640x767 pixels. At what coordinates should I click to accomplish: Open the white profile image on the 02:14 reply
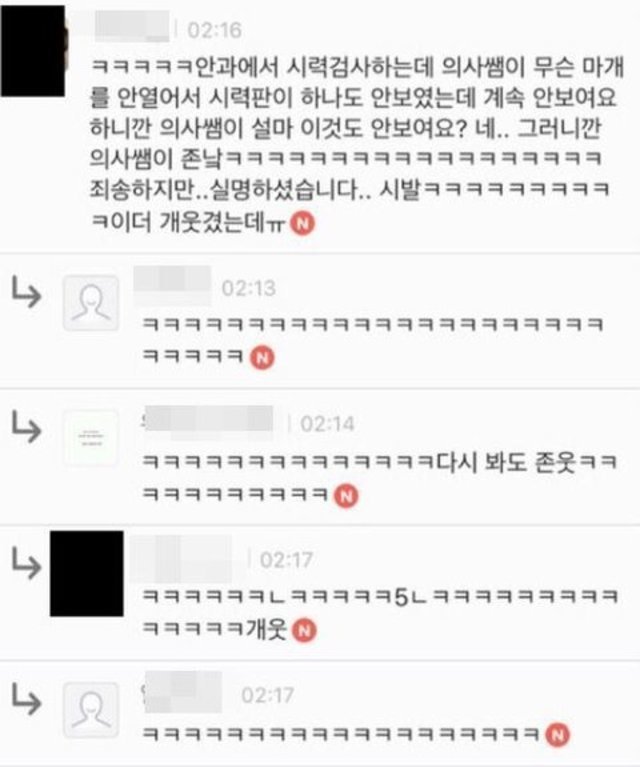pyautogui.click(x=91, y=438)
